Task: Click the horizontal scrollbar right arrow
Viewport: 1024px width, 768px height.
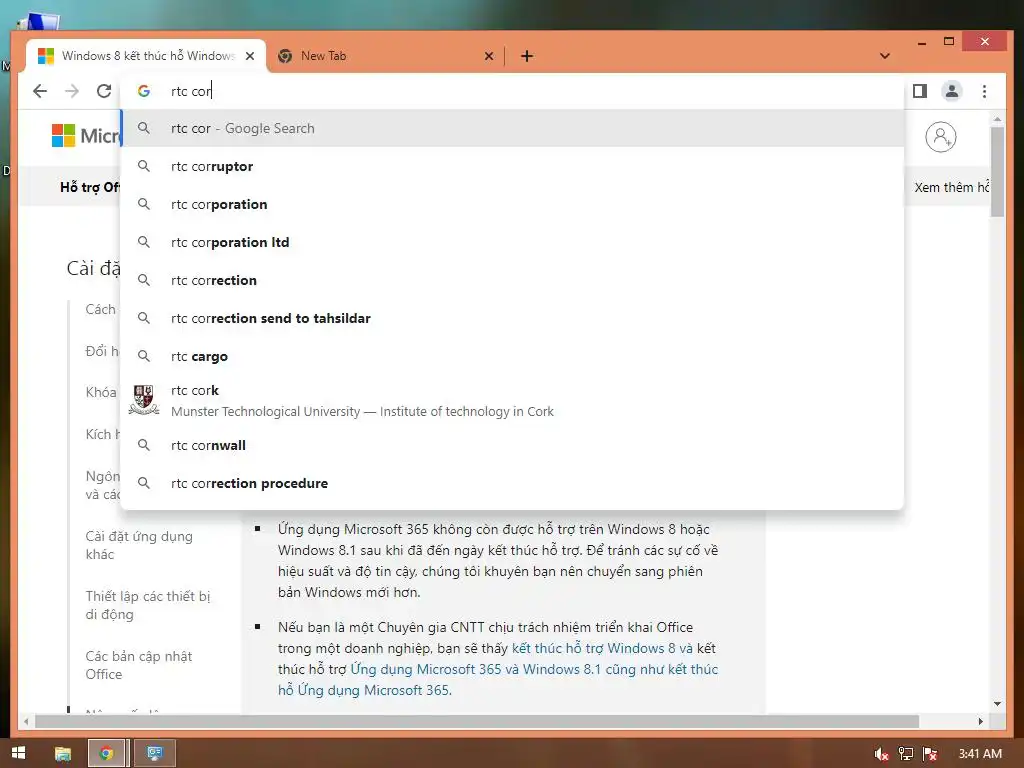Action: [981, 722]
